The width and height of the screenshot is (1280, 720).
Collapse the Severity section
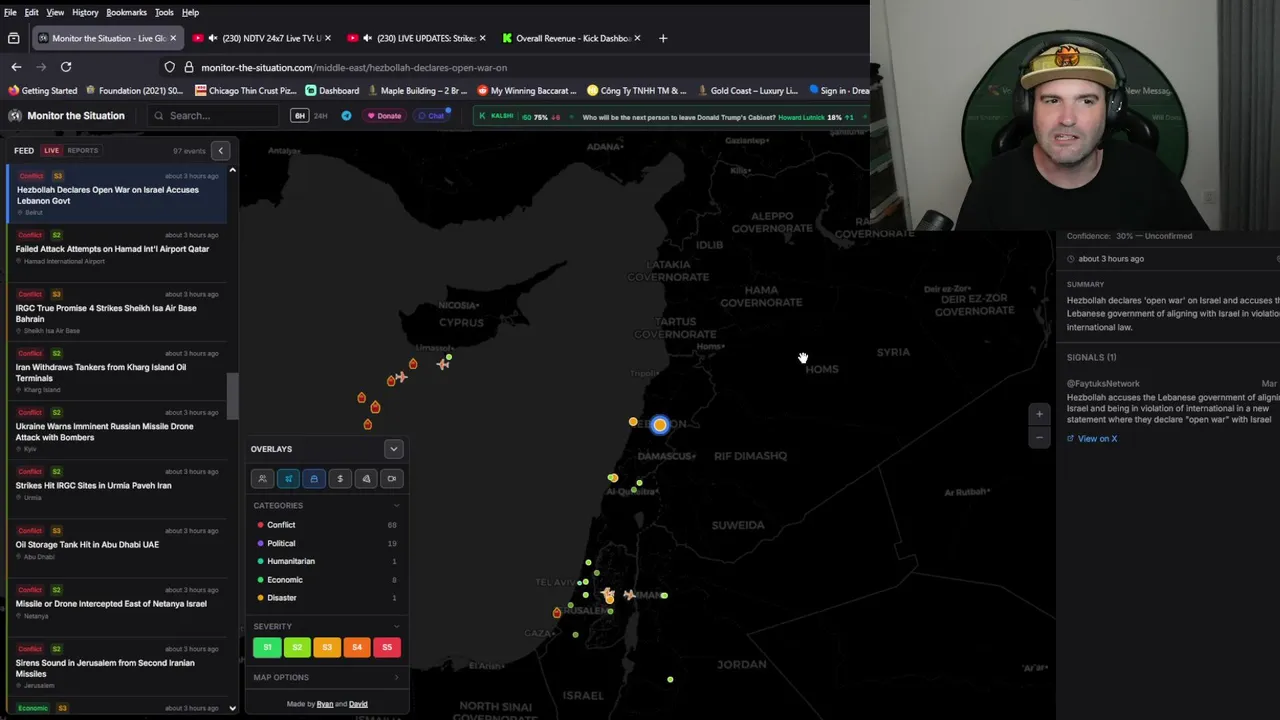pyautogui.click(x=396, y=627)
